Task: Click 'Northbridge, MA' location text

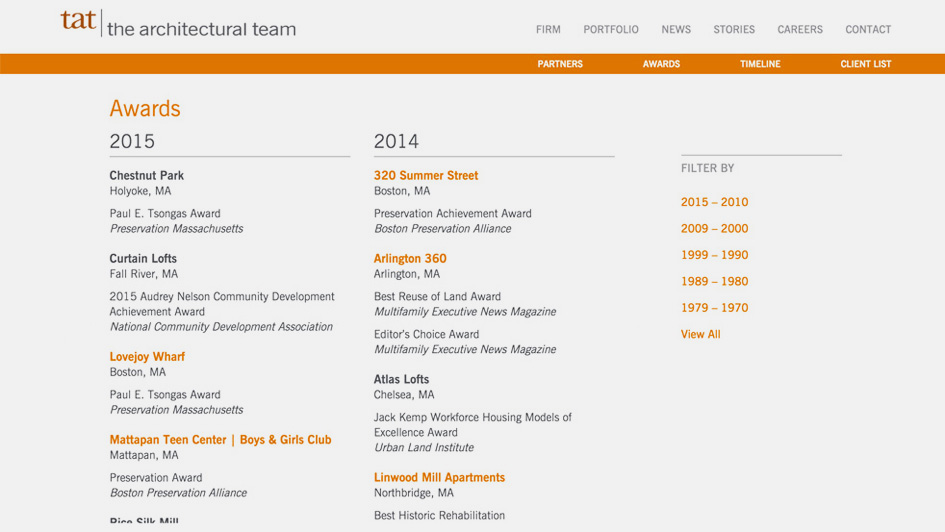Action: (x=413, y=493)
